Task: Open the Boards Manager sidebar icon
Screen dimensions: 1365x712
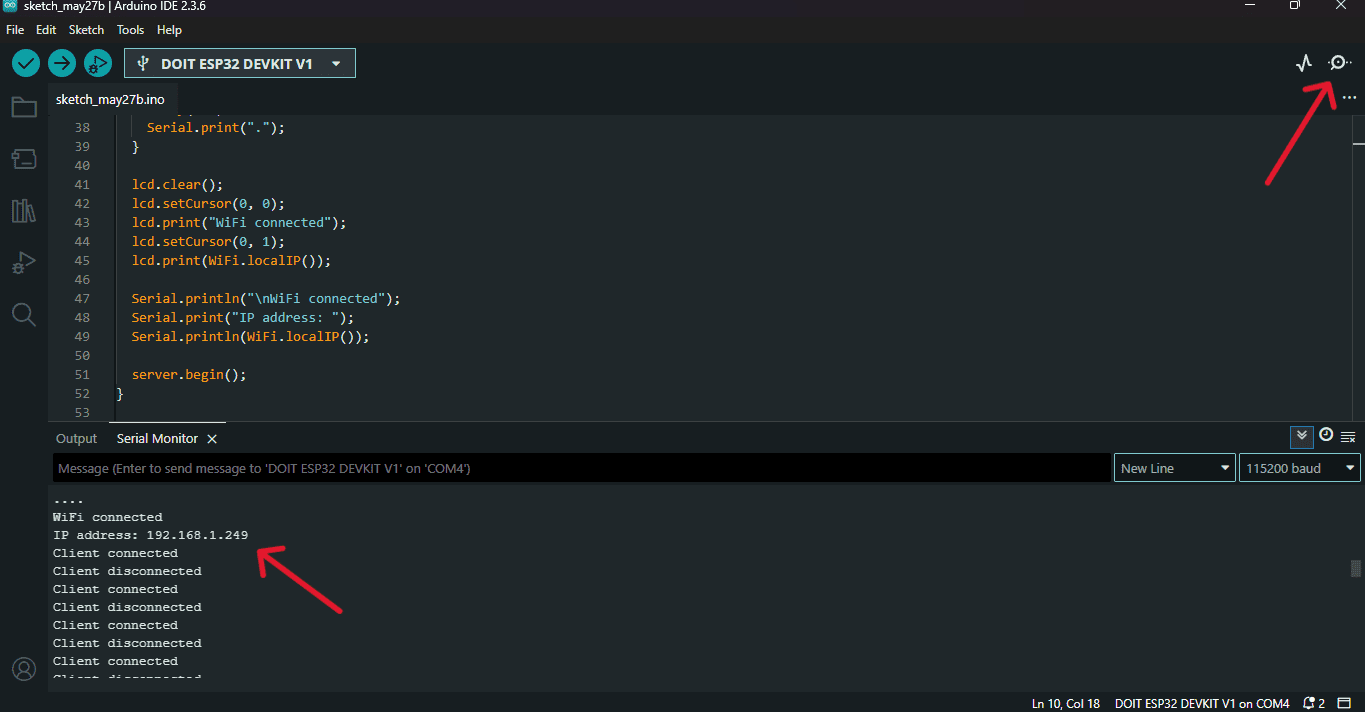Action: (24, 159)
